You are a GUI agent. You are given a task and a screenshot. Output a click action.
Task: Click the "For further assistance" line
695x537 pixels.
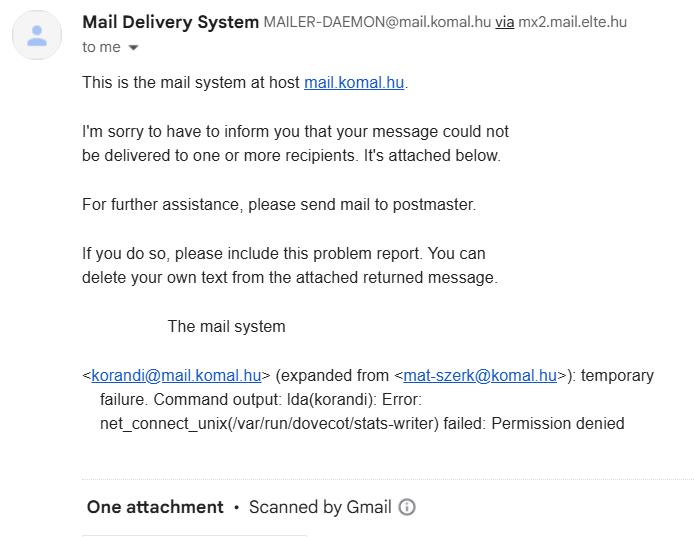coord(278,205)
